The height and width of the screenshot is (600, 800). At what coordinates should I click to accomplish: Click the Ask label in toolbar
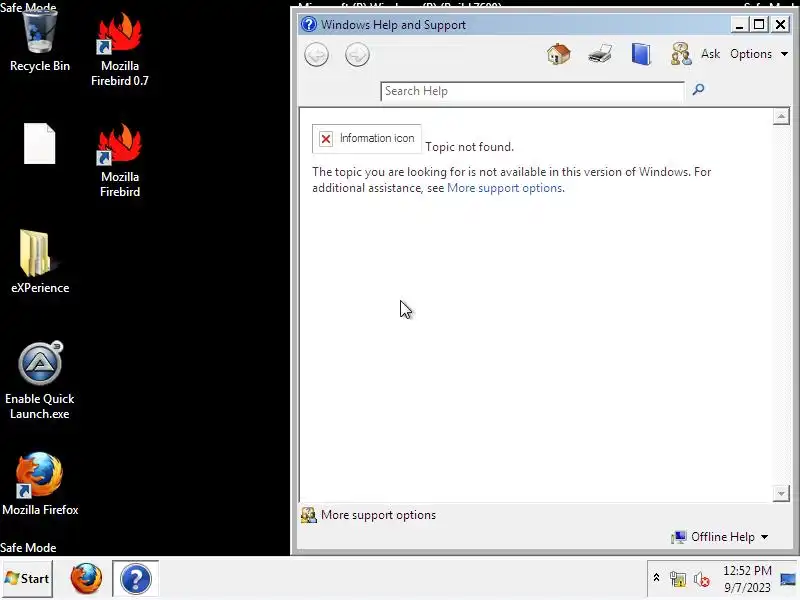pos(710,54)
